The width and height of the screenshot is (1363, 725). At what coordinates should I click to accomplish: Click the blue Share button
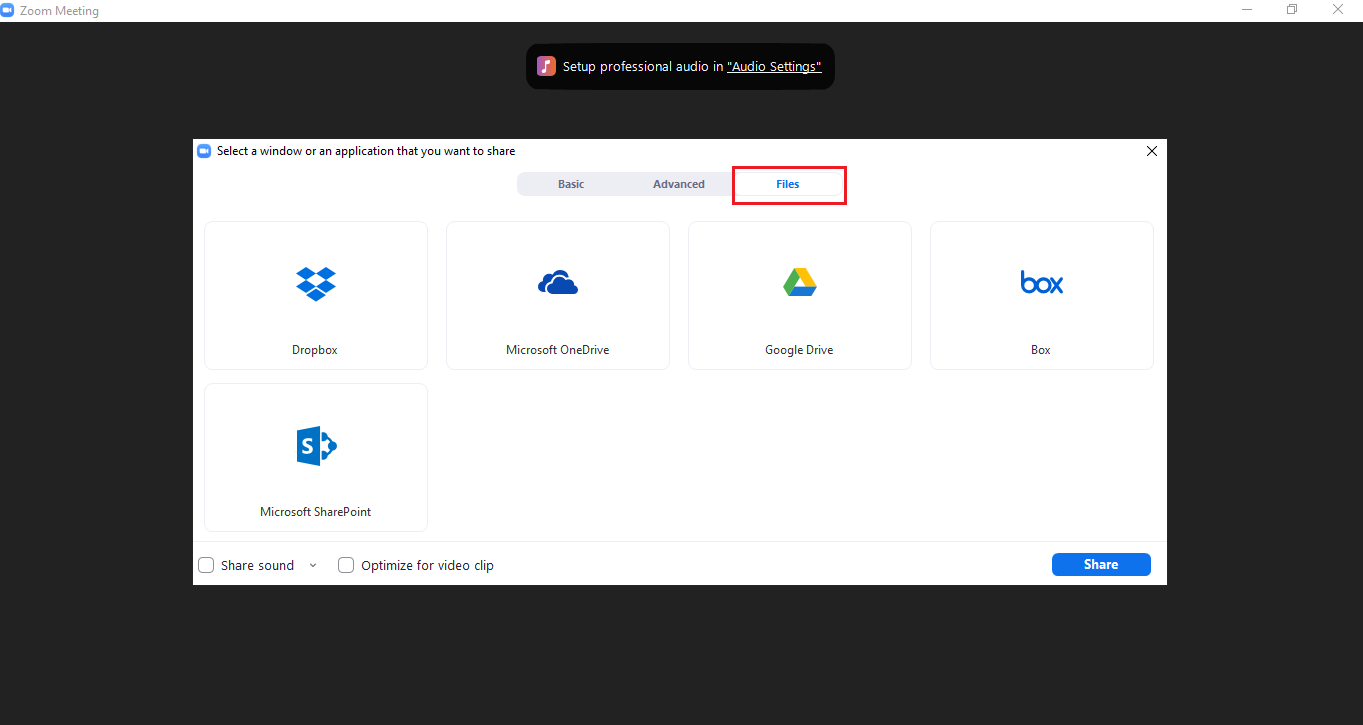tap(1101, 564)
